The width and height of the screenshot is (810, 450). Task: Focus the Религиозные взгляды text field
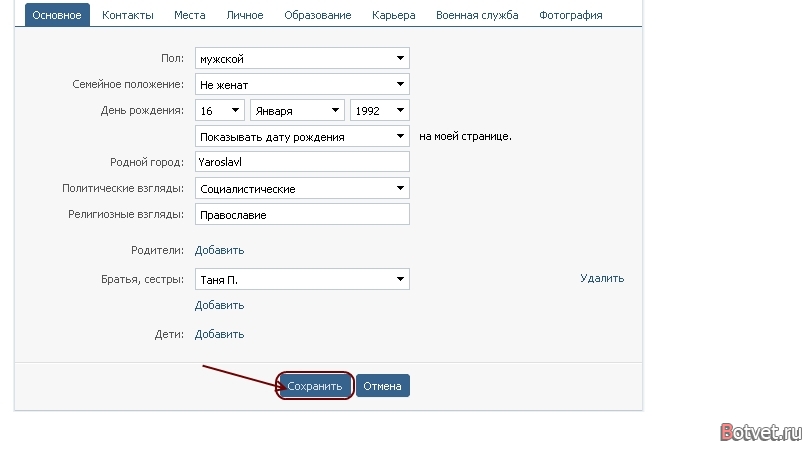(302, 214)
